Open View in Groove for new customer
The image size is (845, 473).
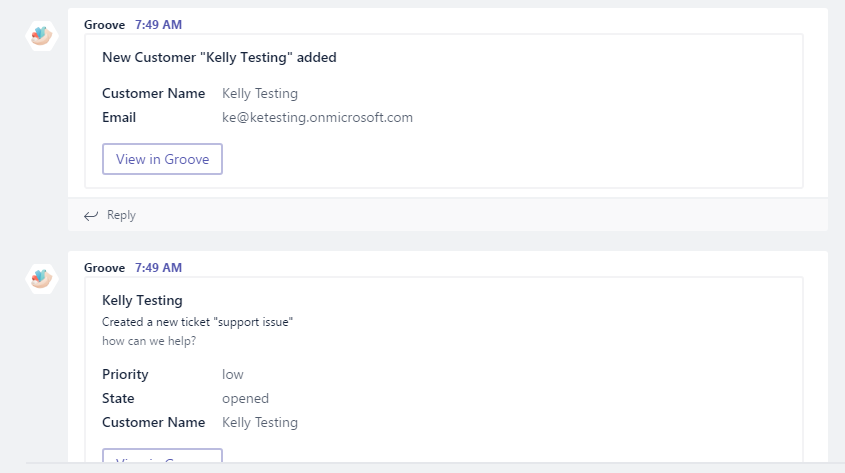(162, 159)
